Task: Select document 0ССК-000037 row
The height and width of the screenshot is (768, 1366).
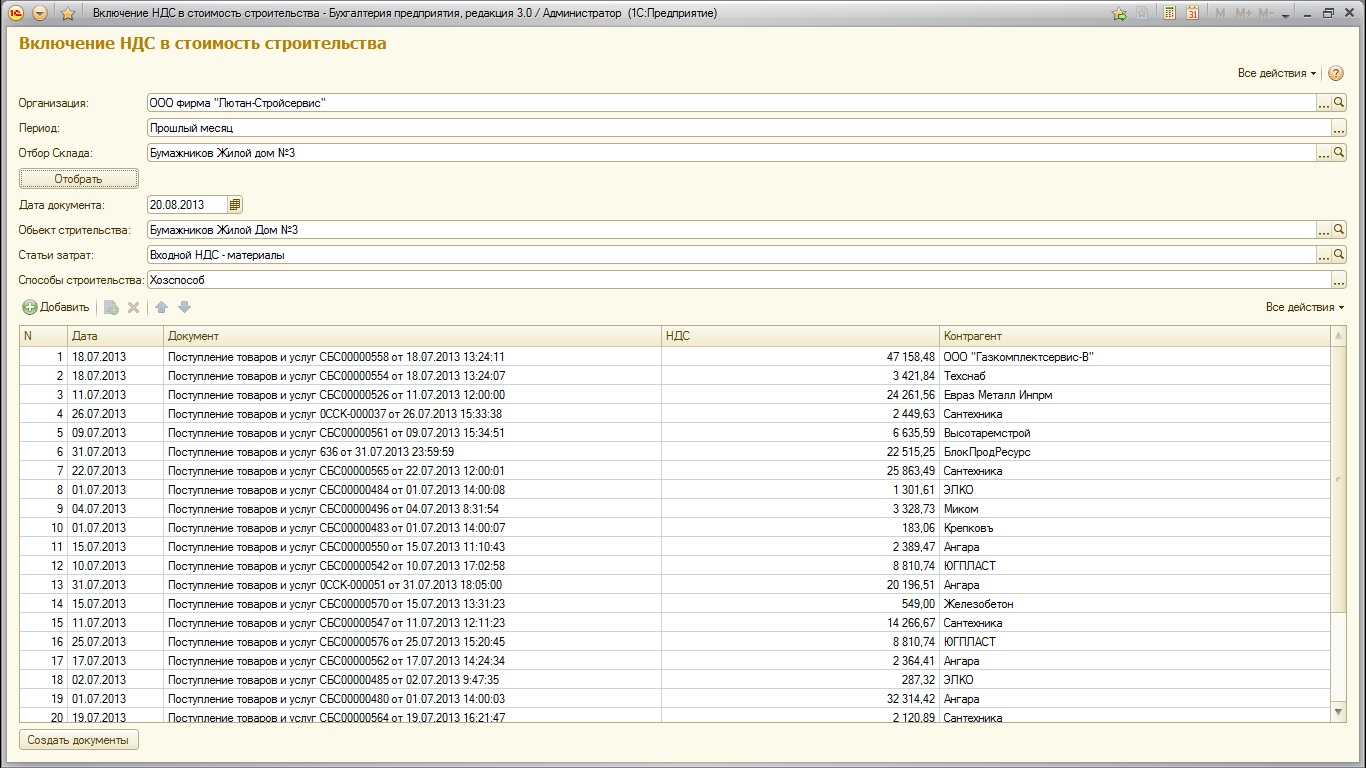Action: pos(412,414)
